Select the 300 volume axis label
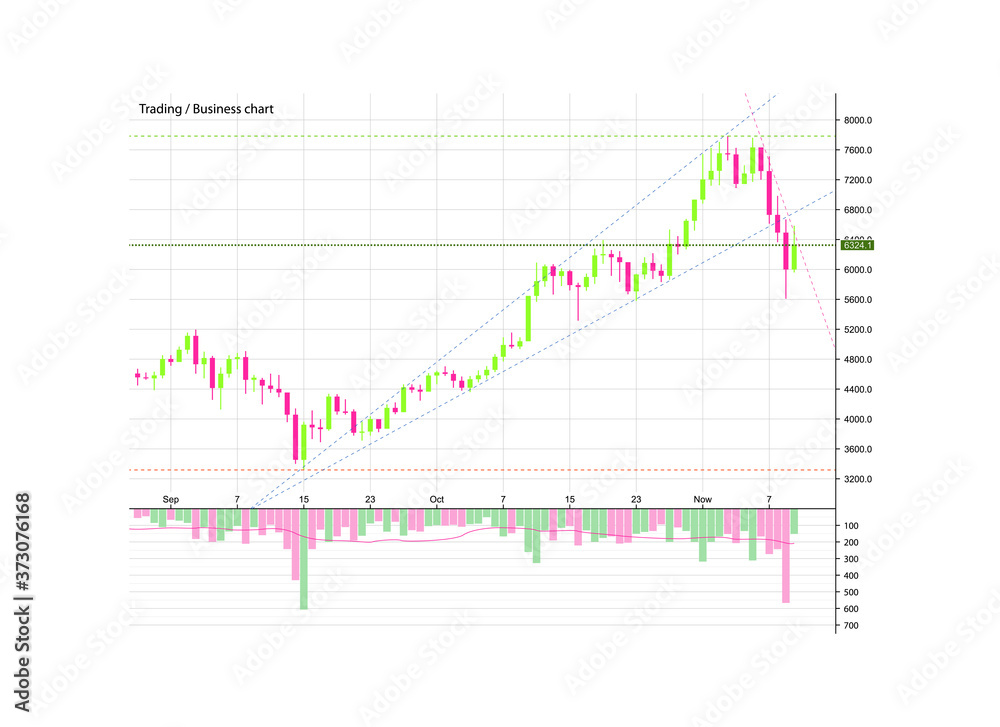This screenshot has height=727, width=1000. tap(851, 559)
